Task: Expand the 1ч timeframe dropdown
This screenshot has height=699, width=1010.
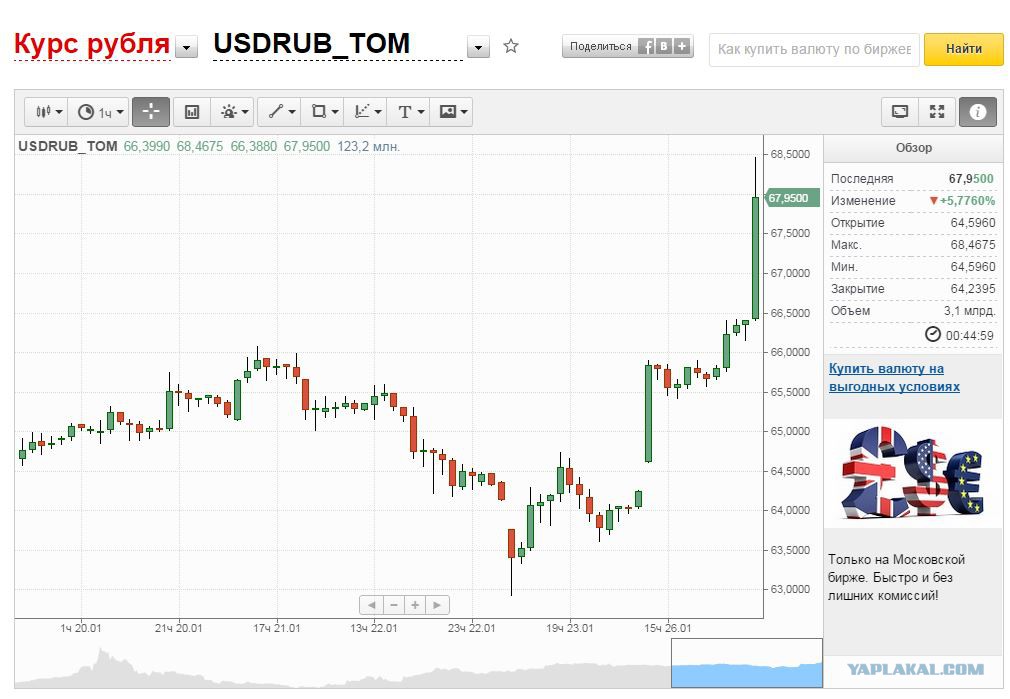Action: point(102,112)
